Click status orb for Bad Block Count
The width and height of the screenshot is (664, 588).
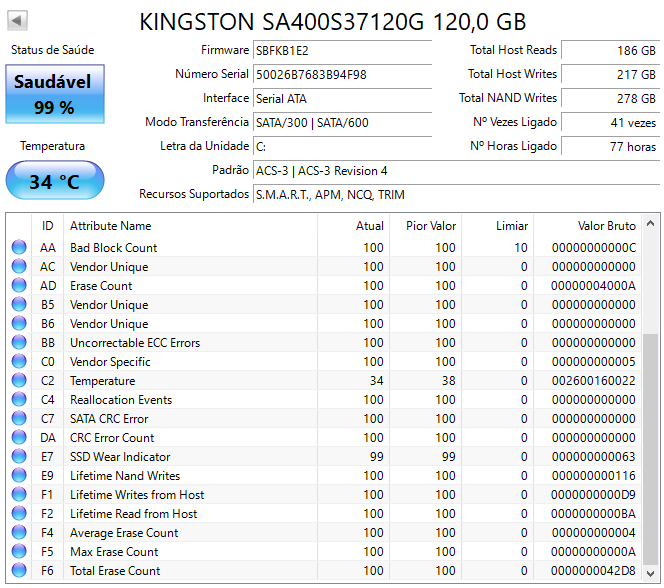point(19,247)
